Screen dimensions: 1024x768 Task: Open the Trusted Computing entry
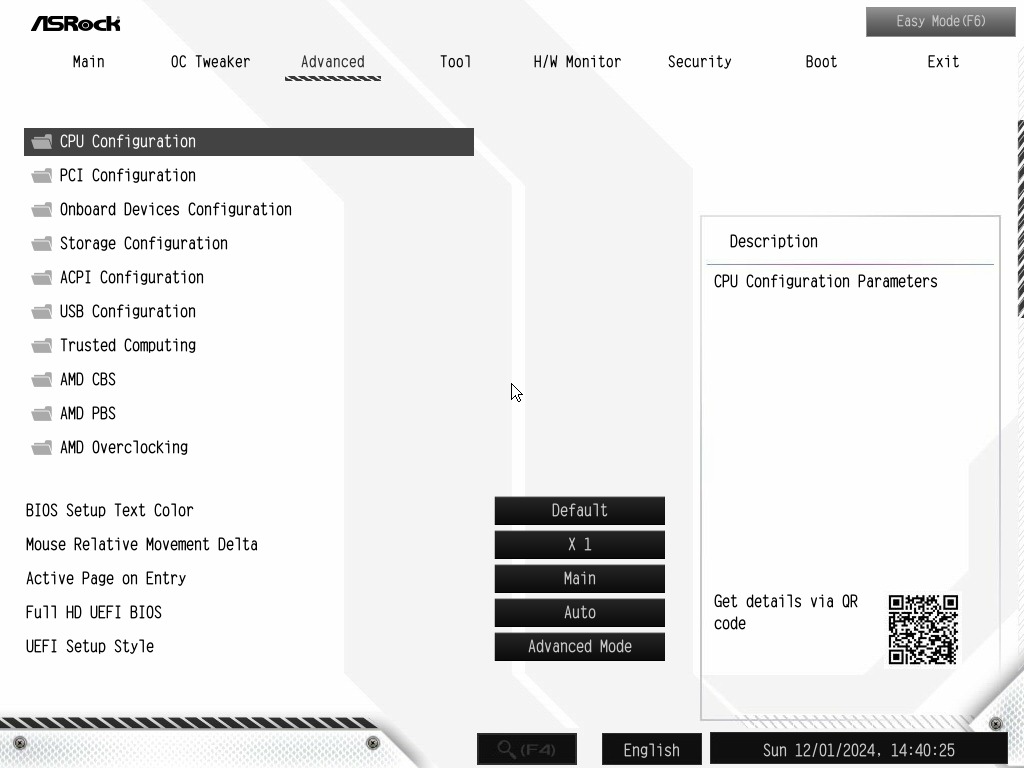point(128,345)
